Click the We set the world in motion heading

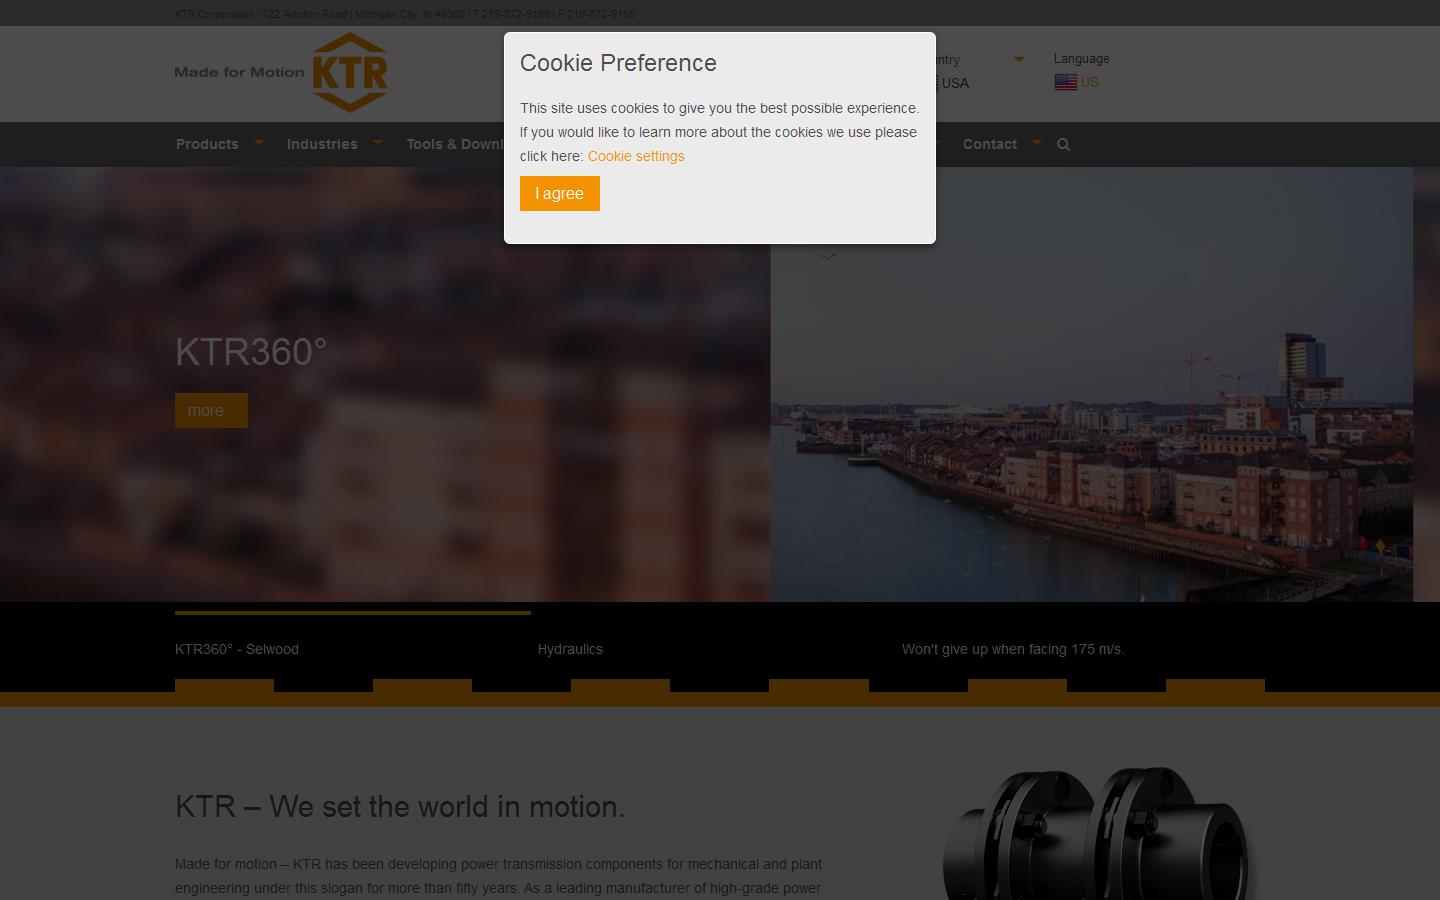click(400, 807)
